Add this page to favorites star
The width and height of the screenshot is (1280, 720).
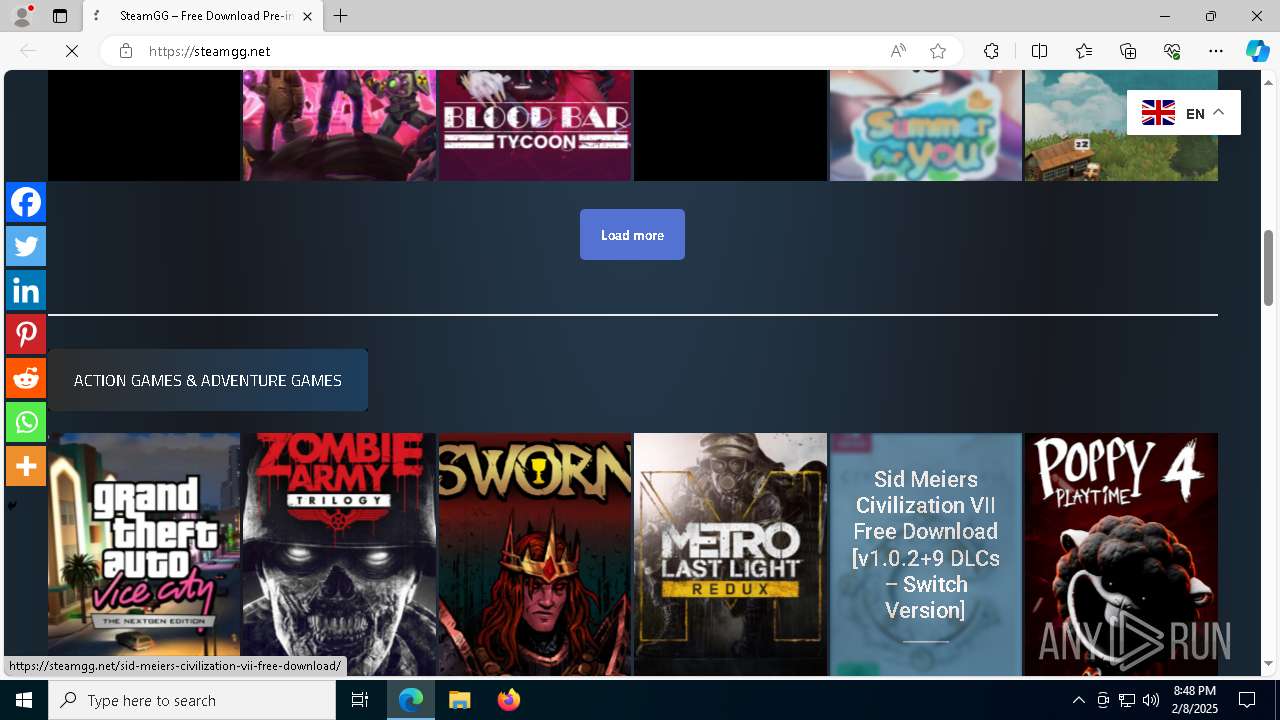[x=938, y=51]
